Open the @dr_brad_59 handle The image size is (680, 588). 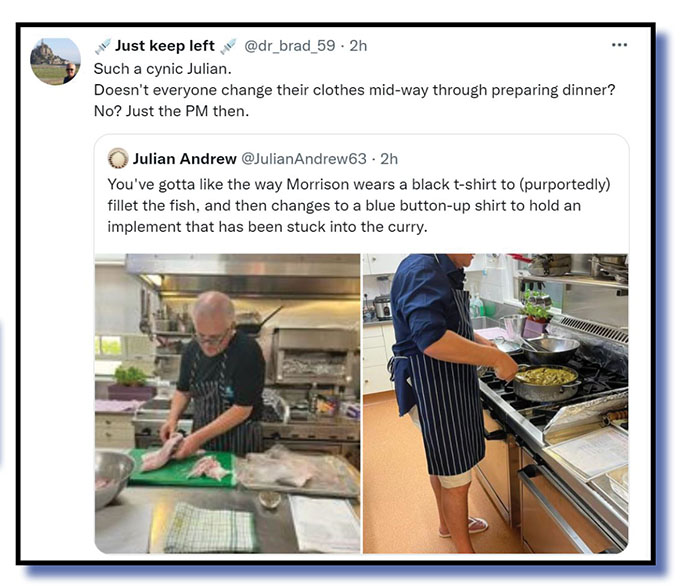tap(290, 46)
